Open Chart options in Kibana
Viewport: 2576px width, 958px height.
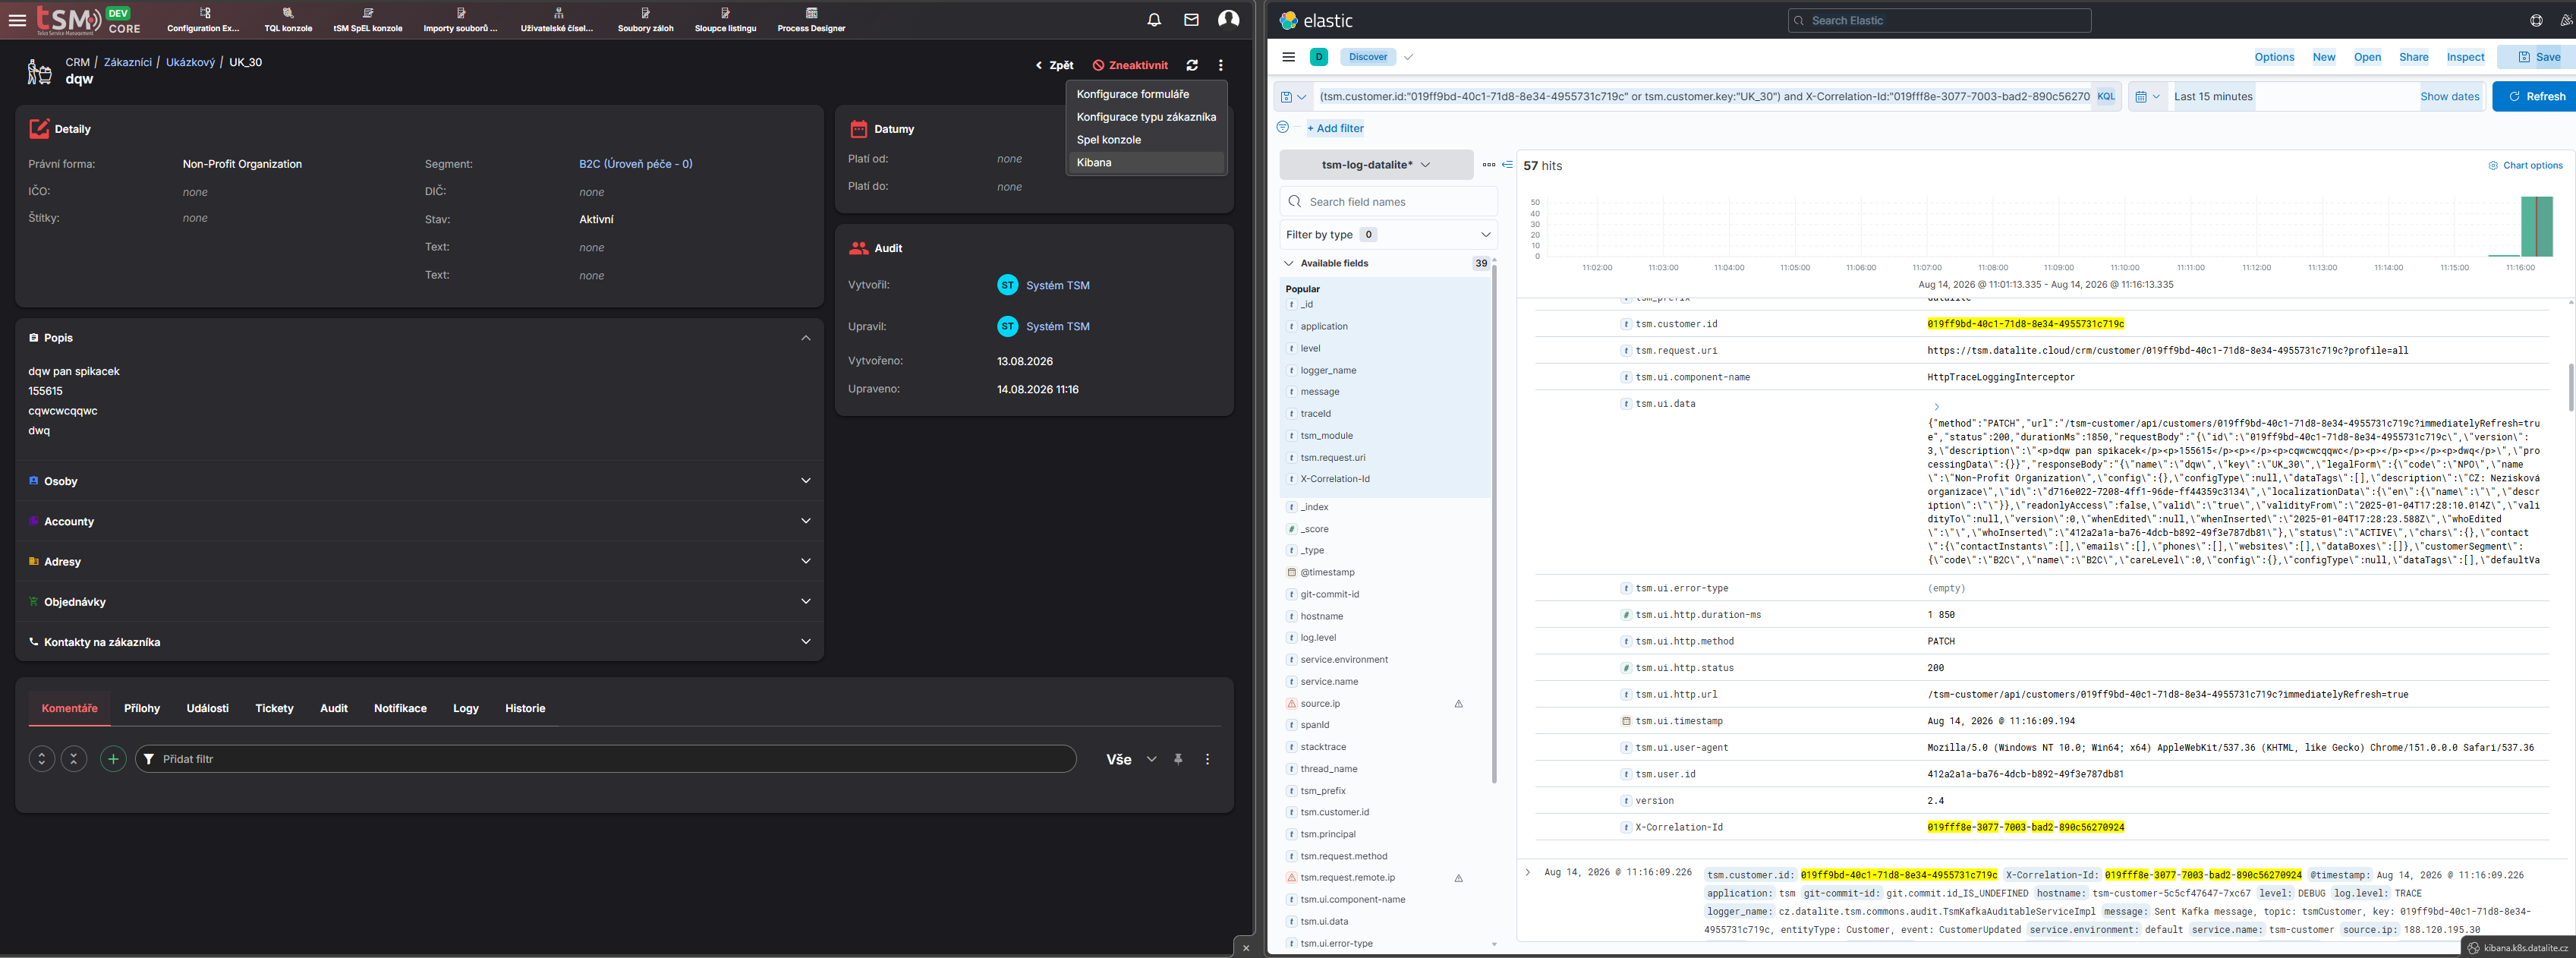point(2525,166)
